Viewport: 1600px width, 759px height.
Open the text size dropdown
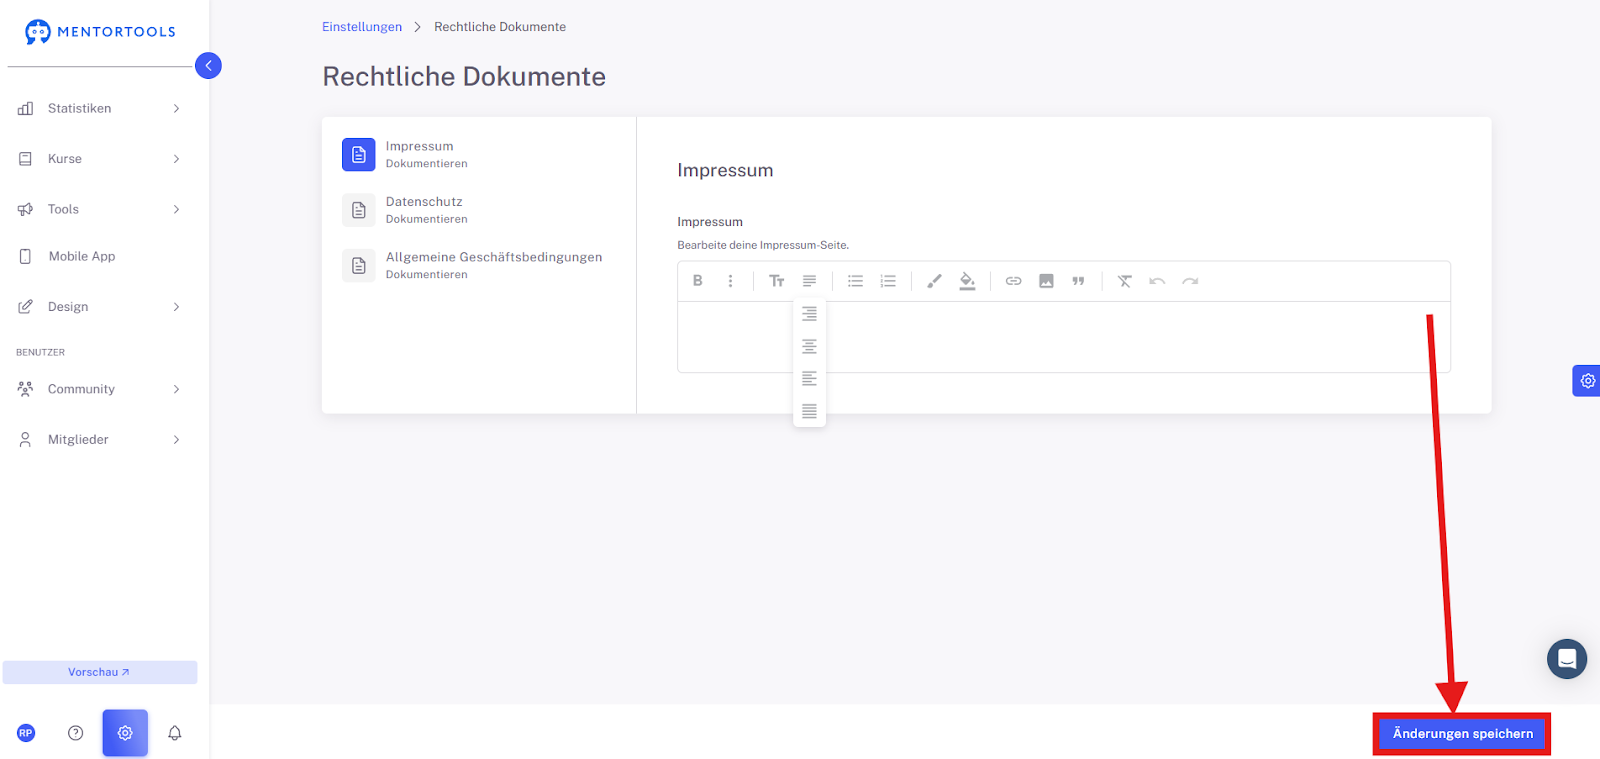click(x=776, y=281)
